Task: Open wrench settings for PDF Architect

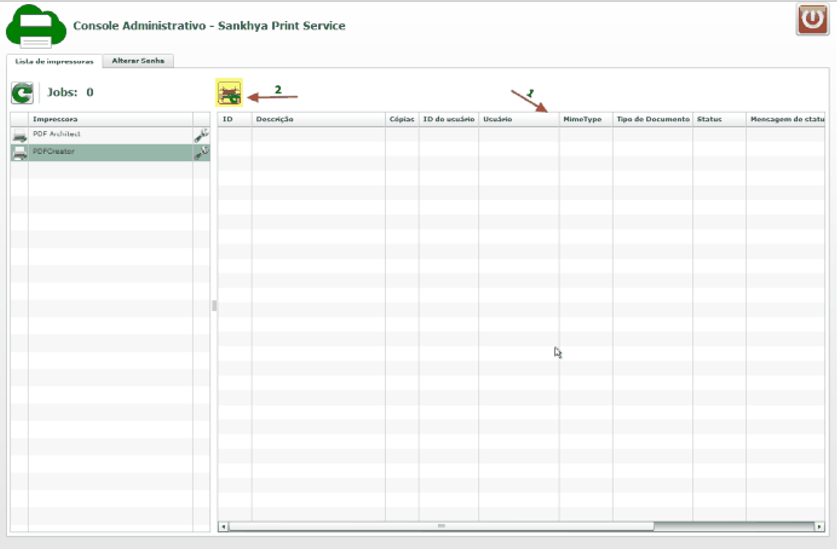Action: (201, 135)
